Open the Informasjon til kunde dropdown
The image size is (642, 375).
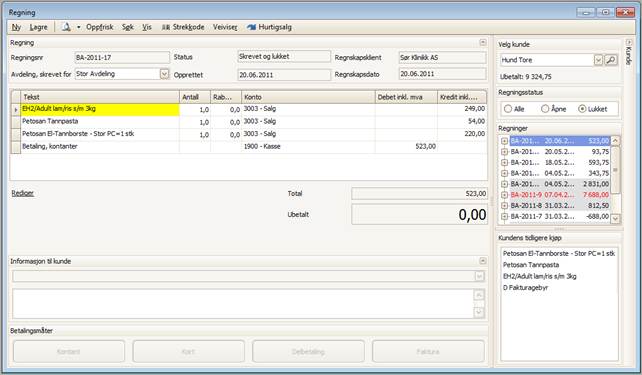(x=479, y=276)
